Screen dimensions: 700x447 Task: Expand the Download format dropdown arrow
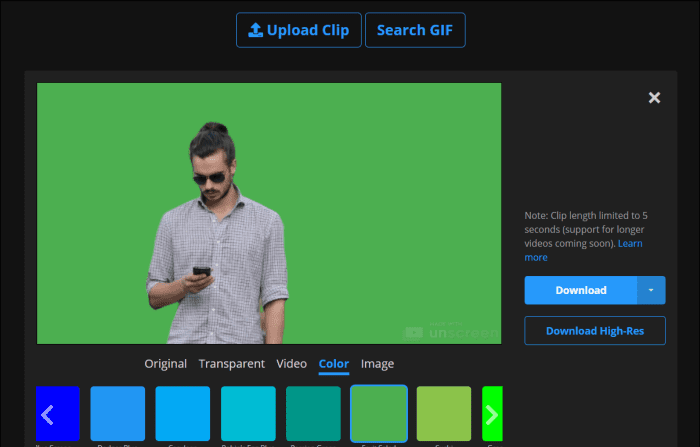(x=651, y=290)
